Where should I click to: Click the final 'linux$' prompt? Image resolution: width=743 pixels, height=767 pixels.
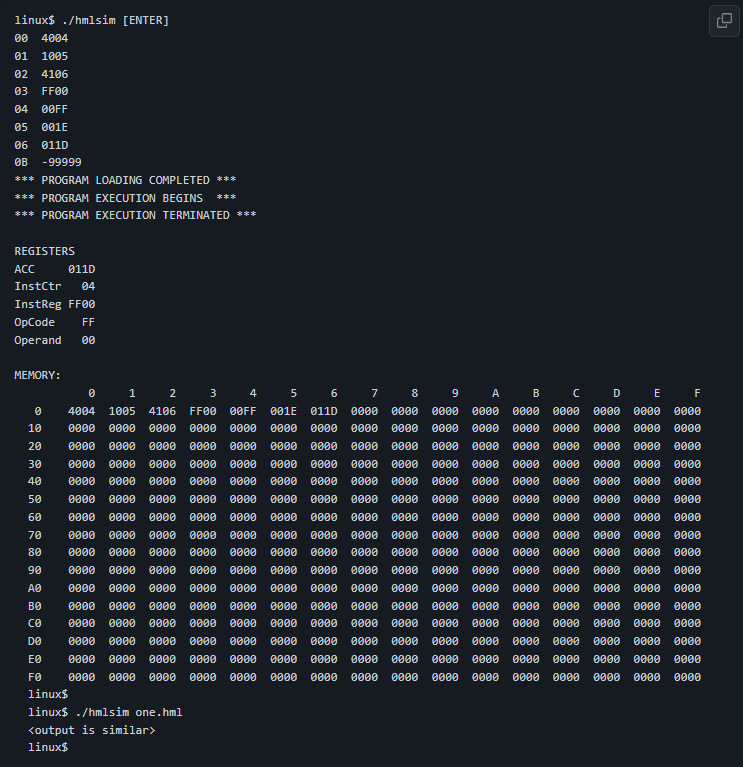tap(48, 747)
